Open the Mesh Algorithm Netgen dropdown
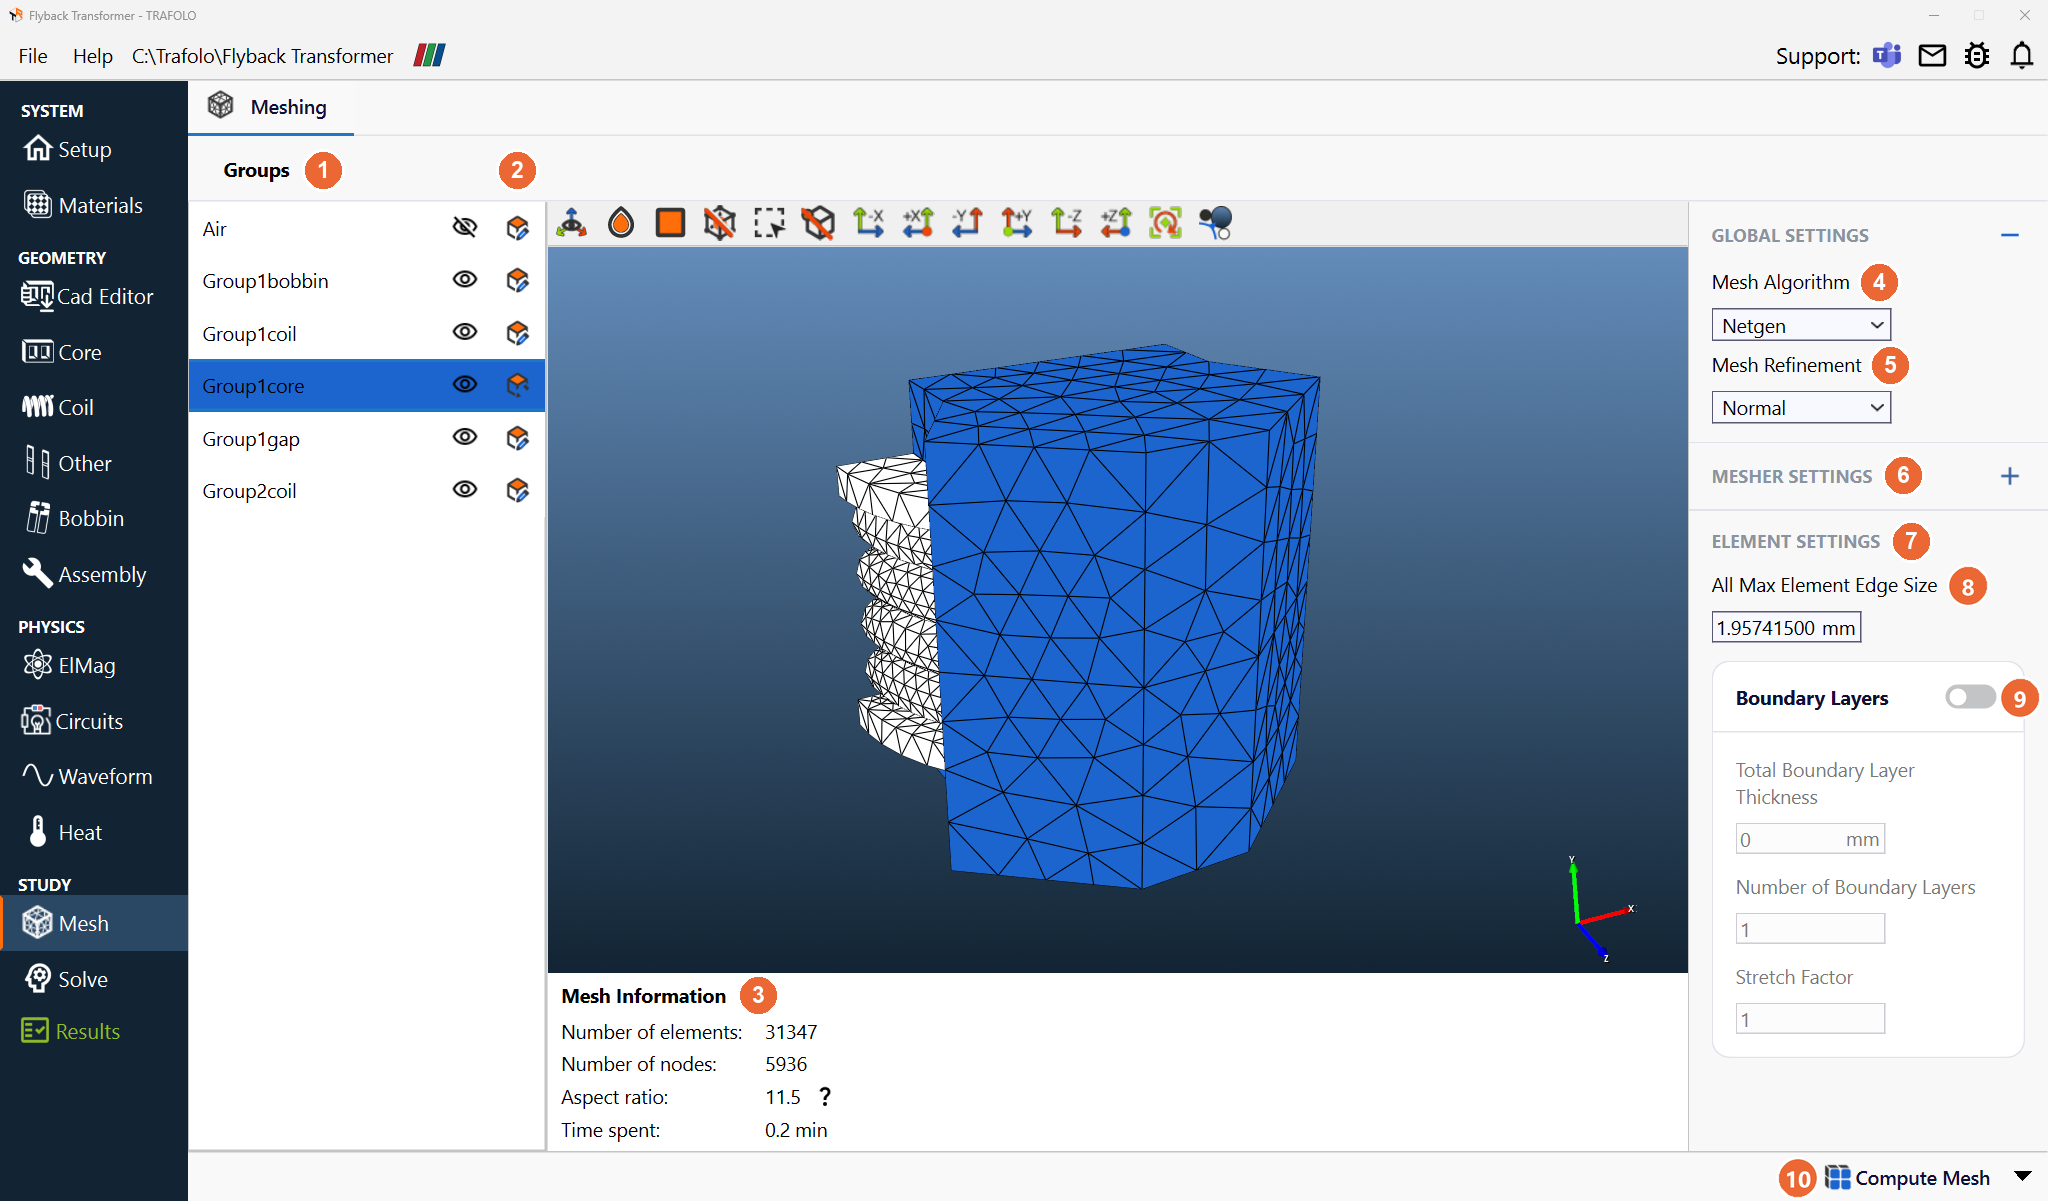 coord(1801,325)
